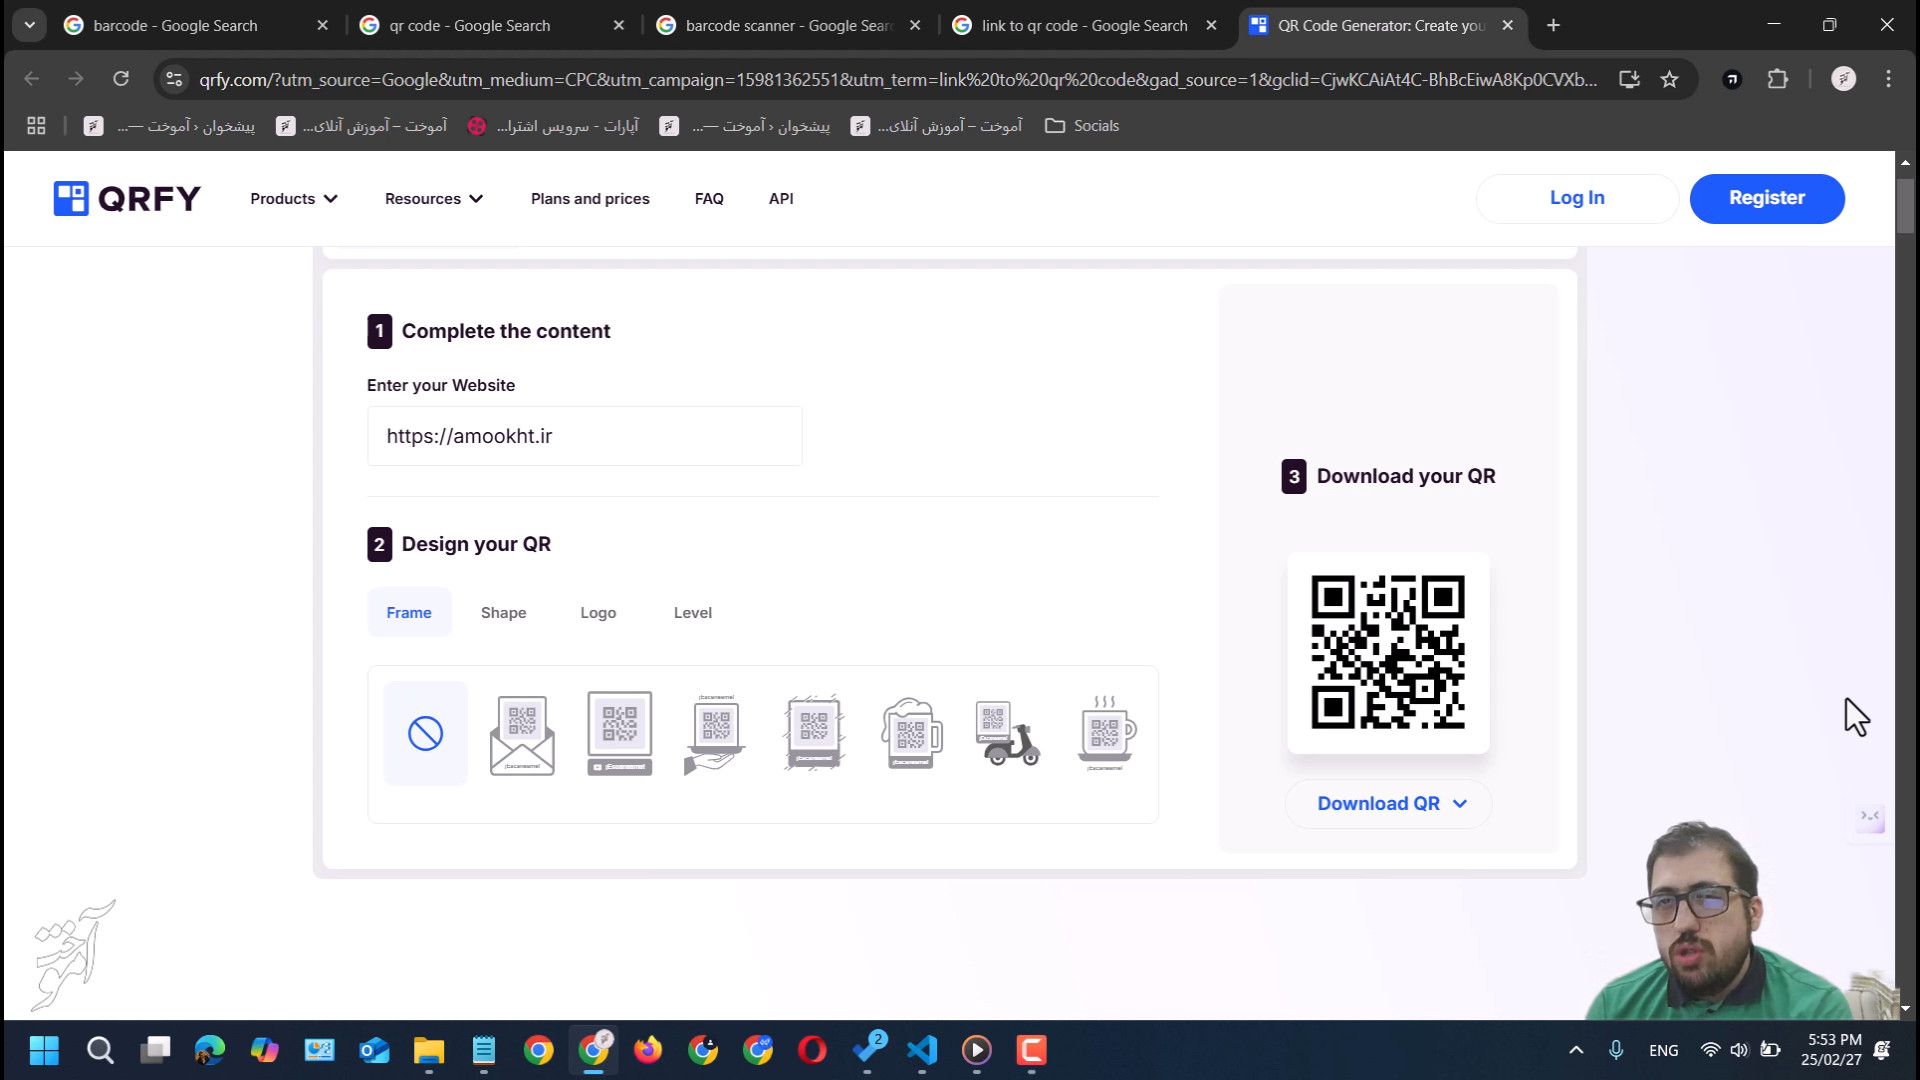Open Plans and prices page

pyautogui.click(x=590, y=199)
